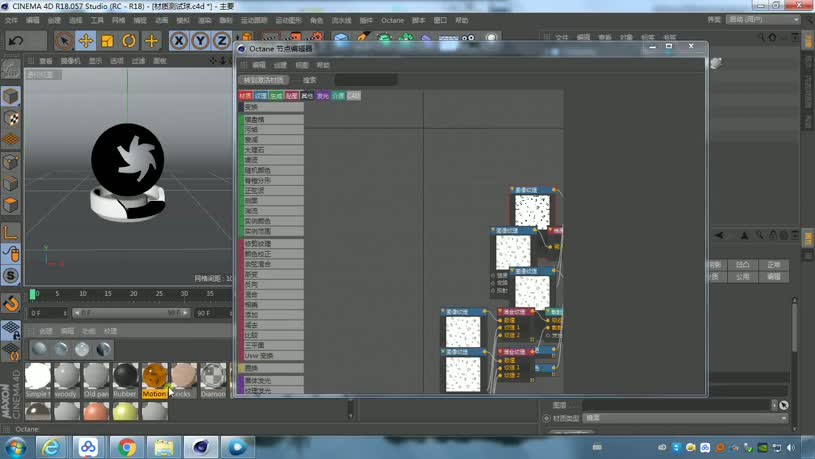The height and width of the screenshot is (459, 815).
Task: Select the 三平面 node in the node list
Action: [x=271, y=345]
